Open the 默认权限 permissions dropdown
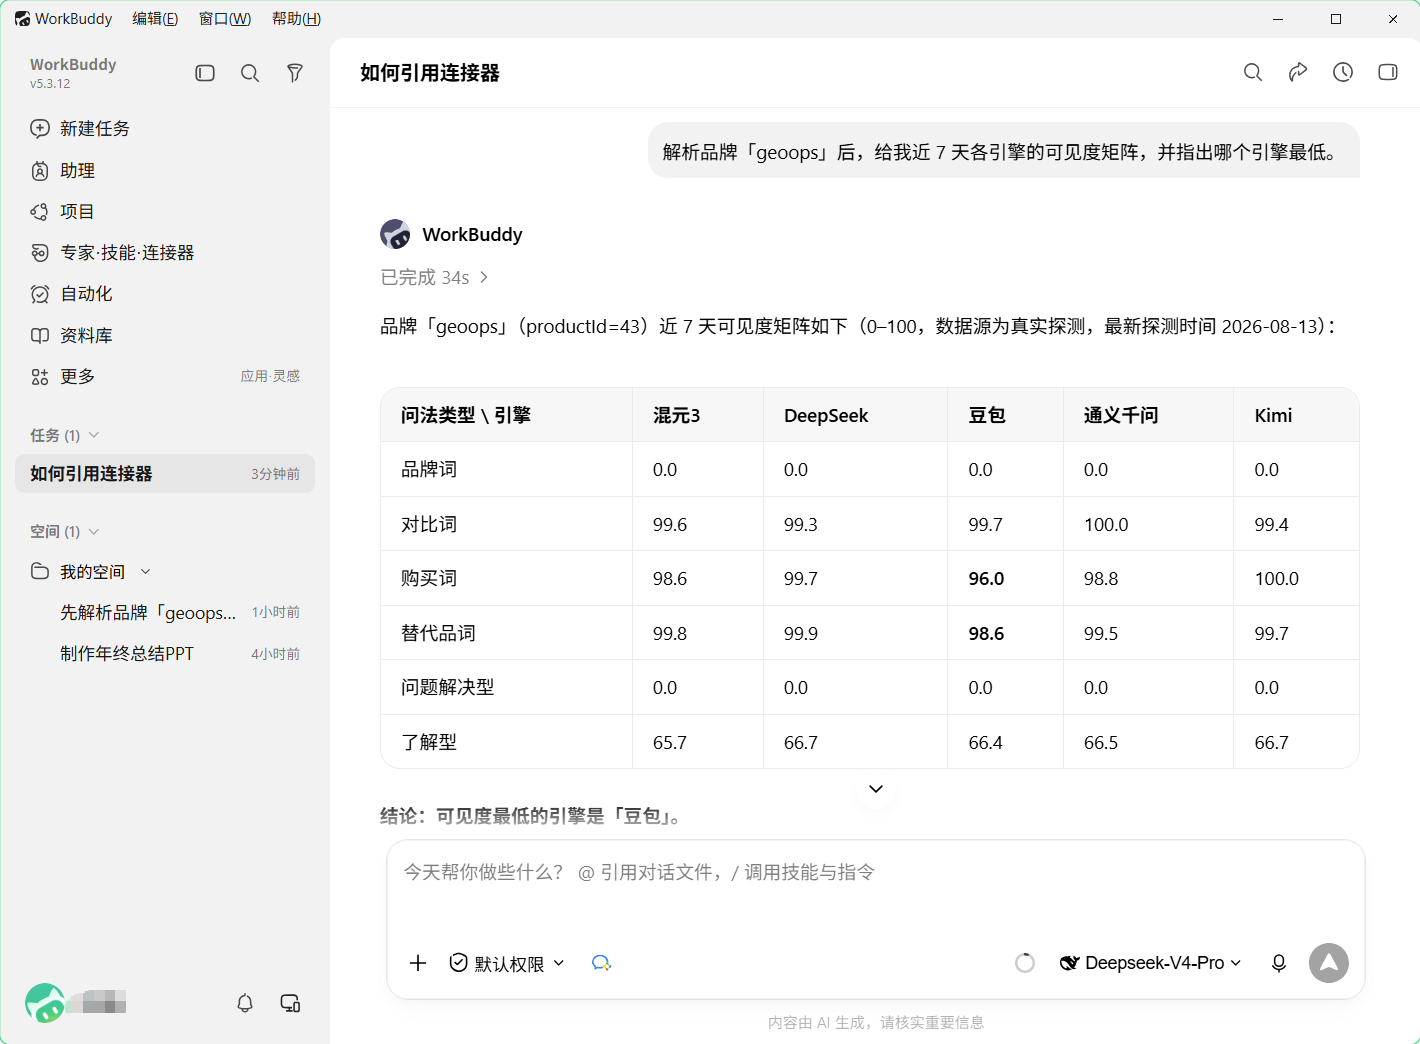Image resolution: width=1420 pixels, height=1044 pixels. click(x=507, y=963)
